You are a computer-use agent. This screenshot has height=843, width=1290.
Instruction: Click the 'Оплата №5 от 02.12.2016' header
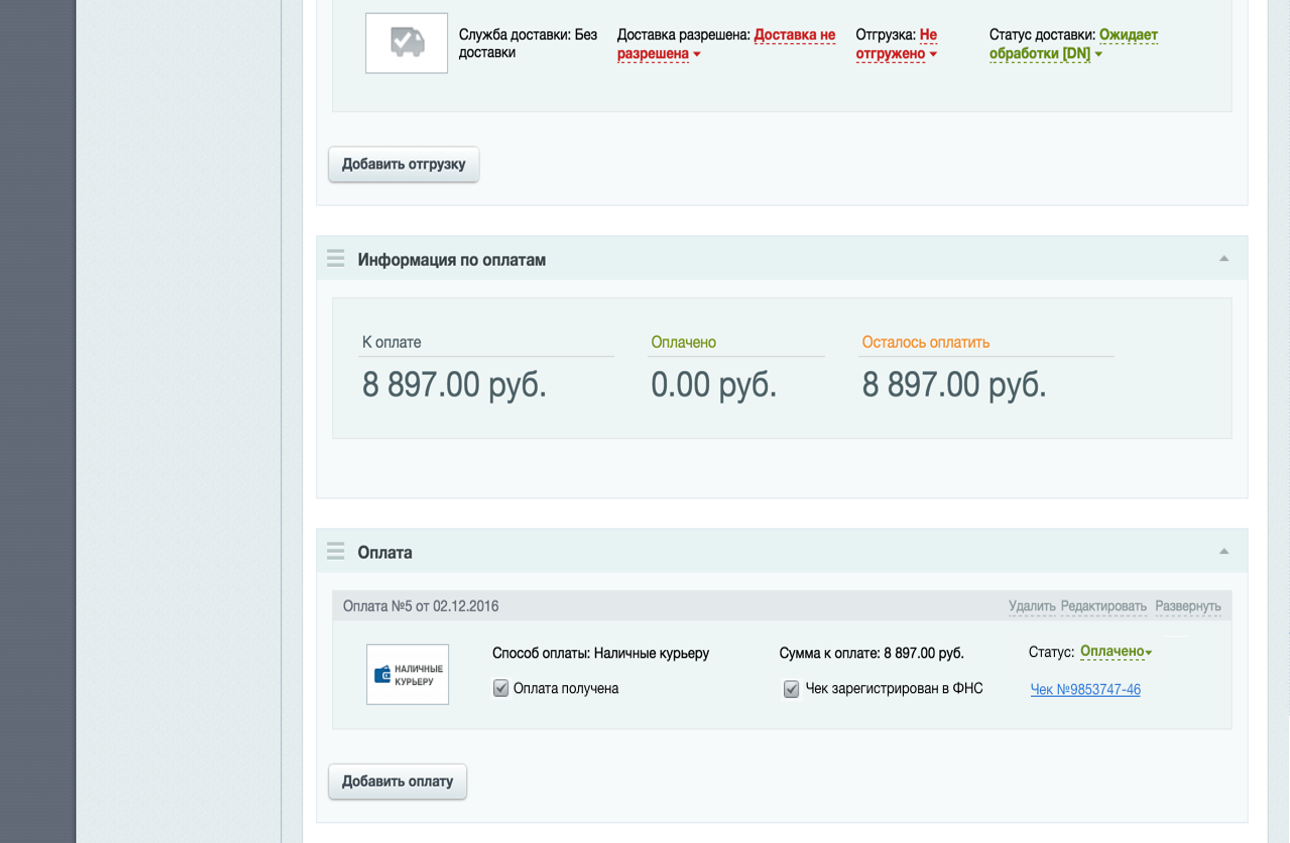click(x=420, y=606)
